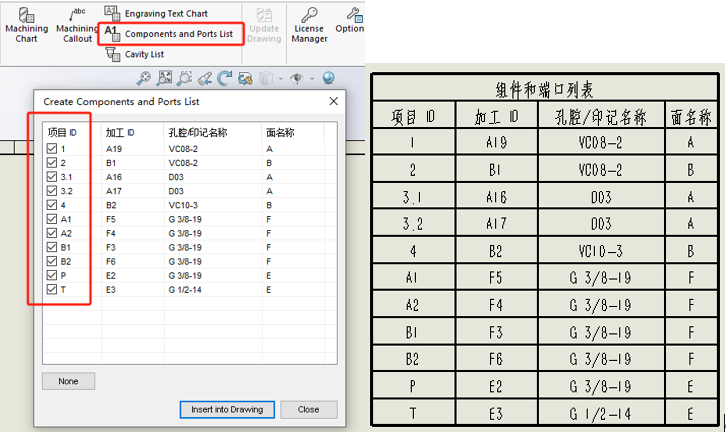Click the blue sphere appearance icon
Screen dimensions: 726x432
(328, 78)
